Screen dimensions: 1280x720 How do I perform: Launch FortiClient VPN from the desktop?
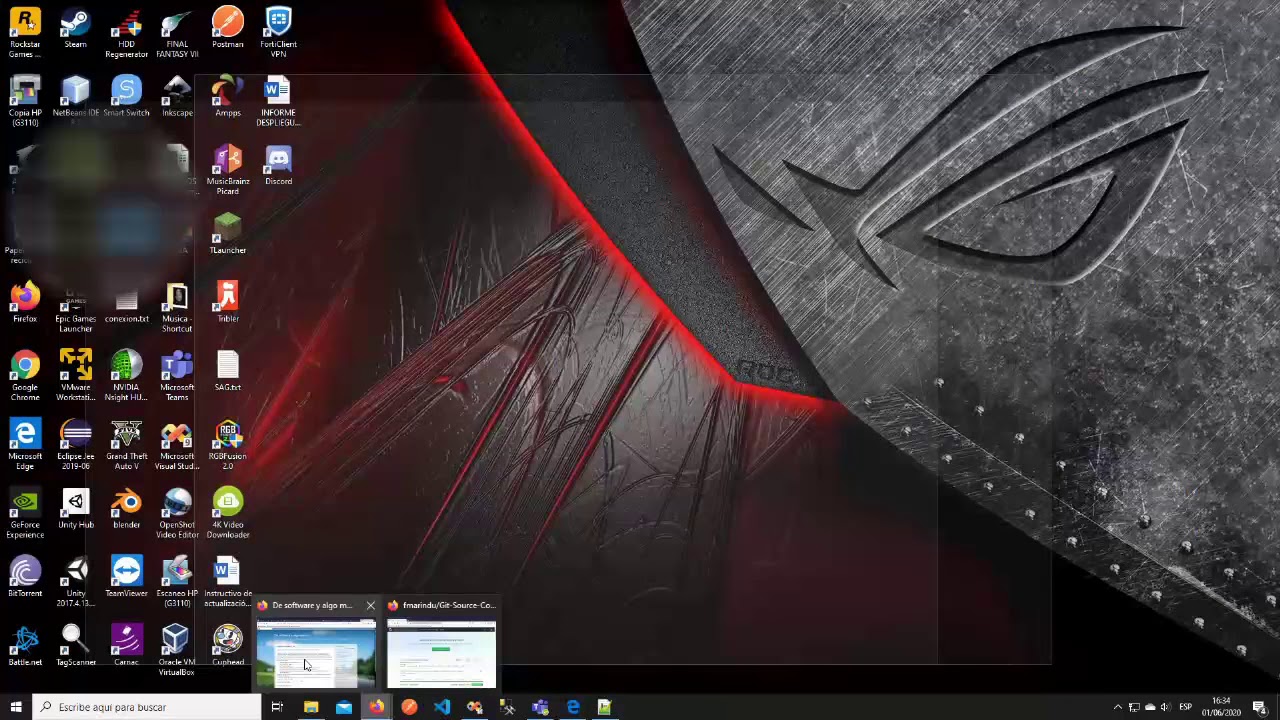278,32
